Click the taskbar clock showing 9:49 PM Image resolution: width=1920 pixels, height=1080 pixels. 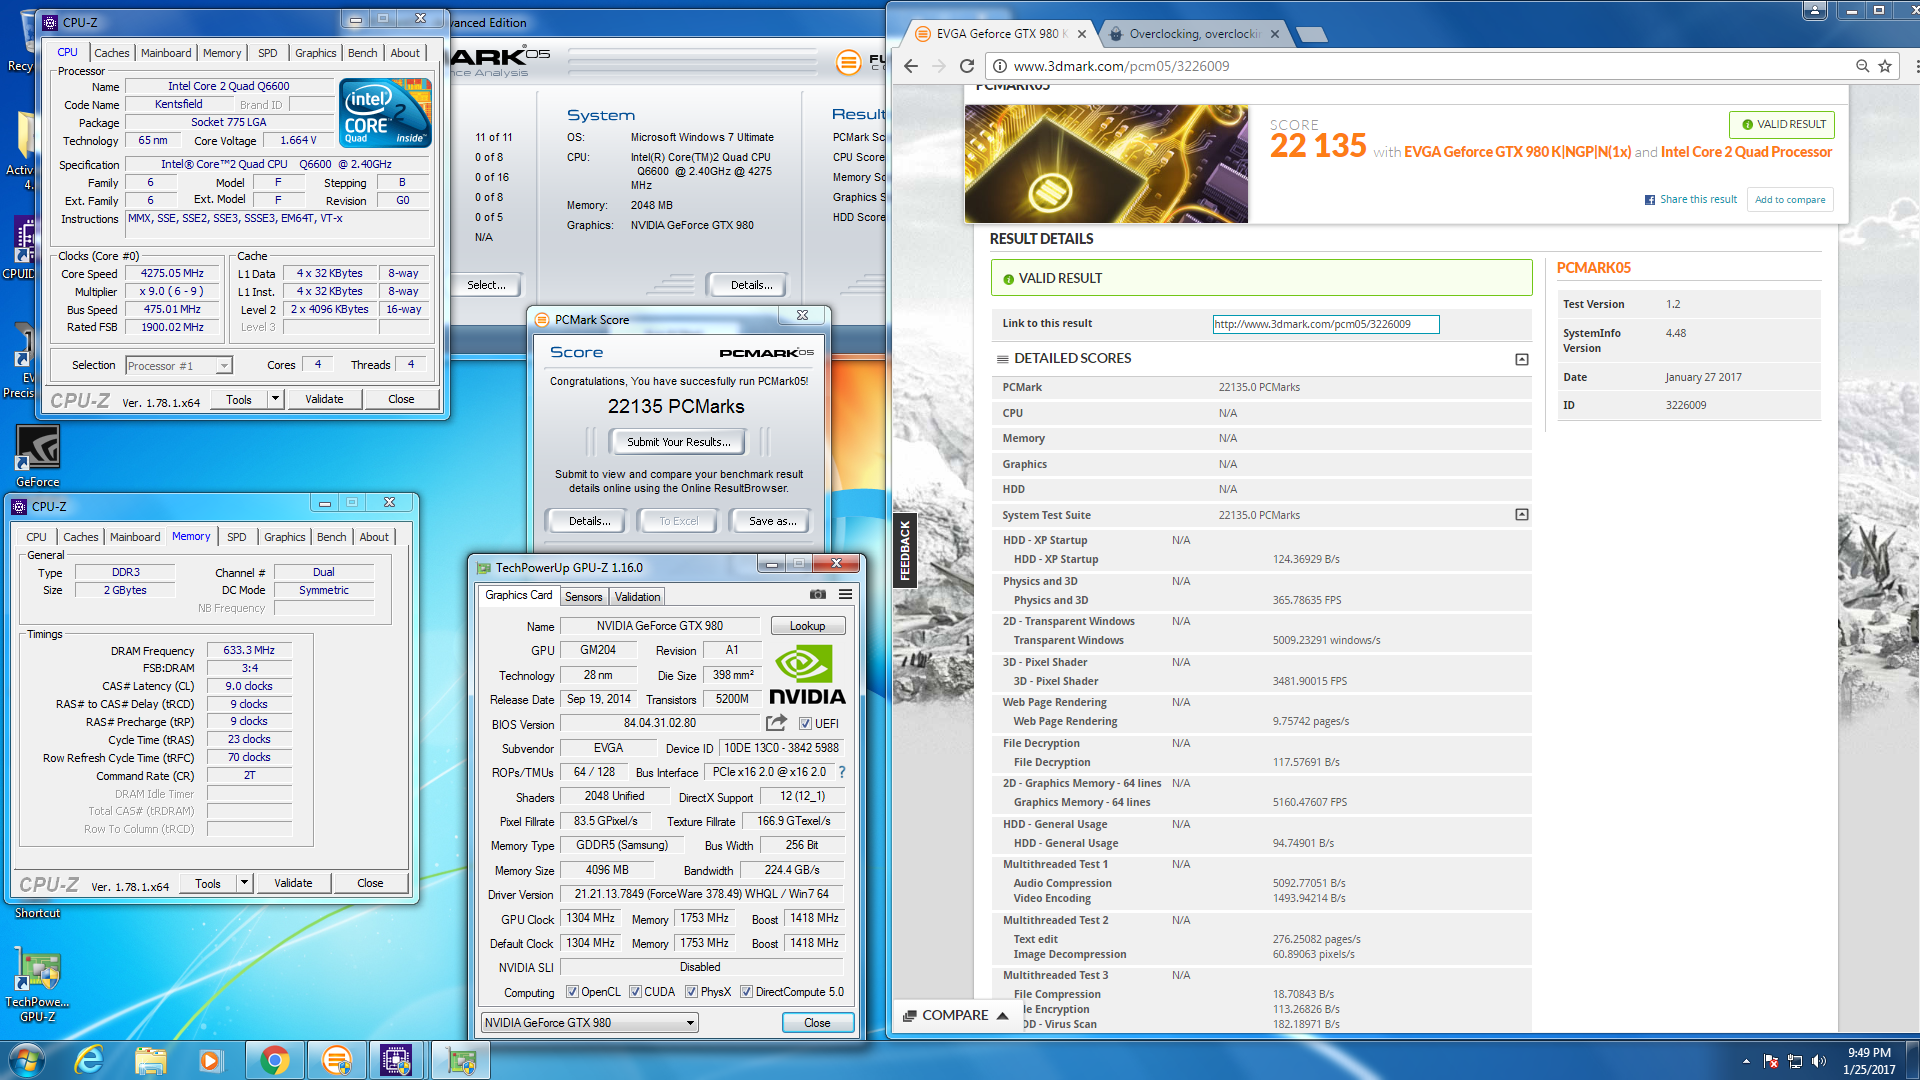pos(1869,1061)
